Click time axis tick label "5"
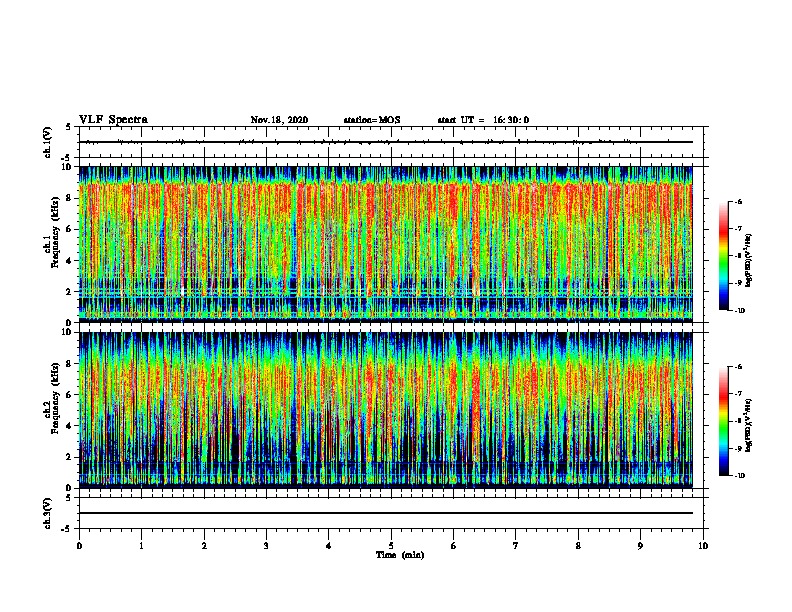792x612 pixels. pyautogui.click(x=391, y=546)
